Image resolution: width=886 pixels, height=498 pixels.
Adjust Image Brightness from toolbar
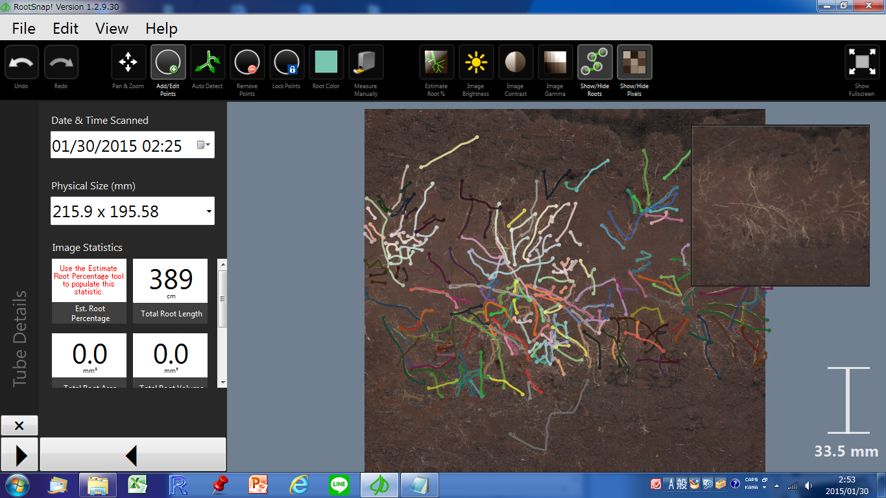(x=476, y=63)
